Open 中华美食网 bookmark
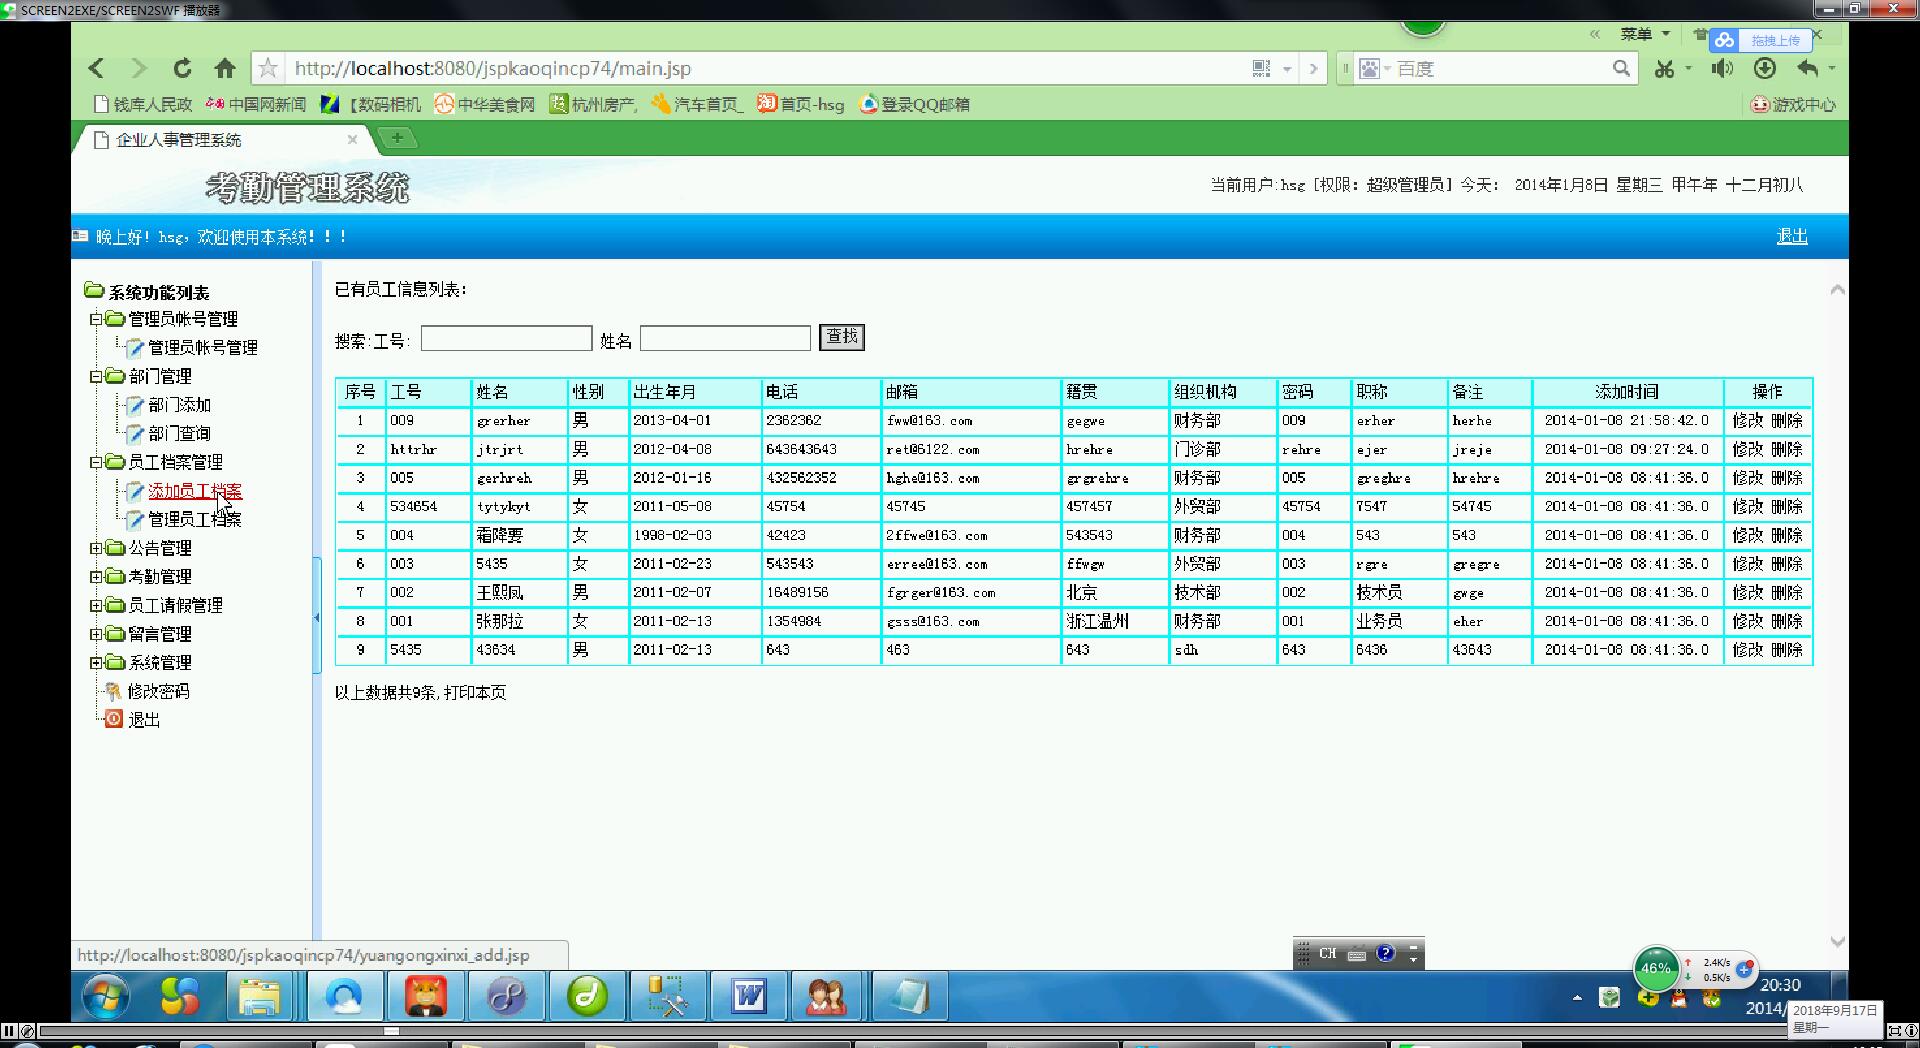The height and width of the screenshot is (1048, 1920). 485,104
